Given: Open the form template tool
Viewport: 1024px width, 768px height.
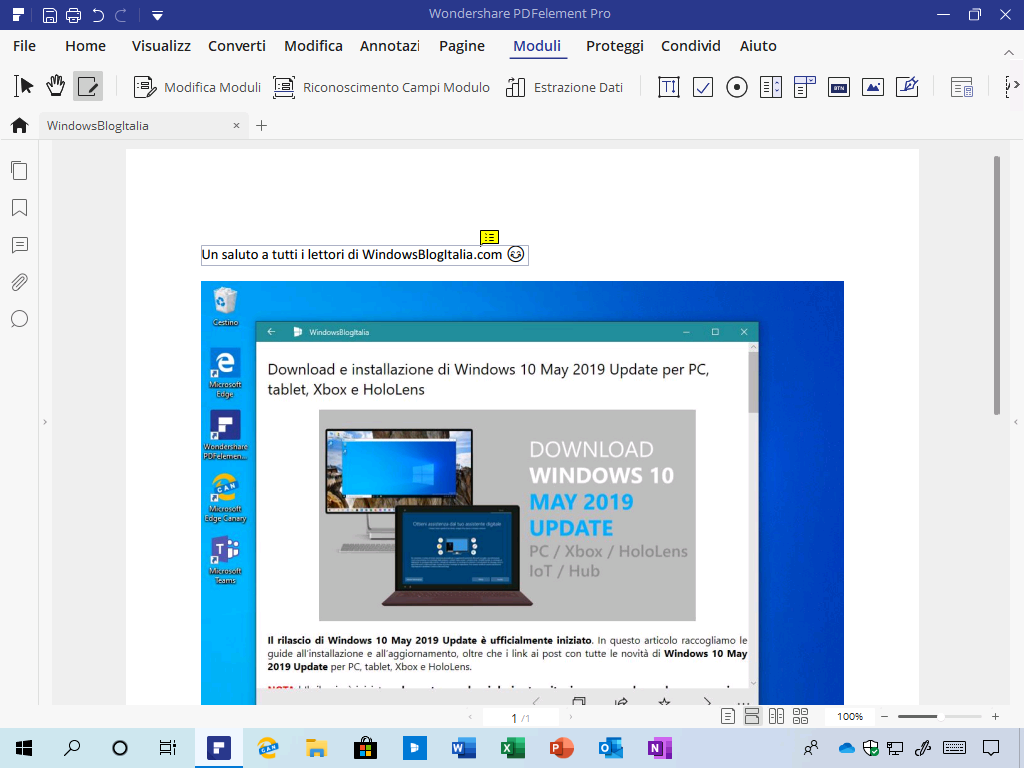Looking at the screenshot, I should tap(962, 87).
